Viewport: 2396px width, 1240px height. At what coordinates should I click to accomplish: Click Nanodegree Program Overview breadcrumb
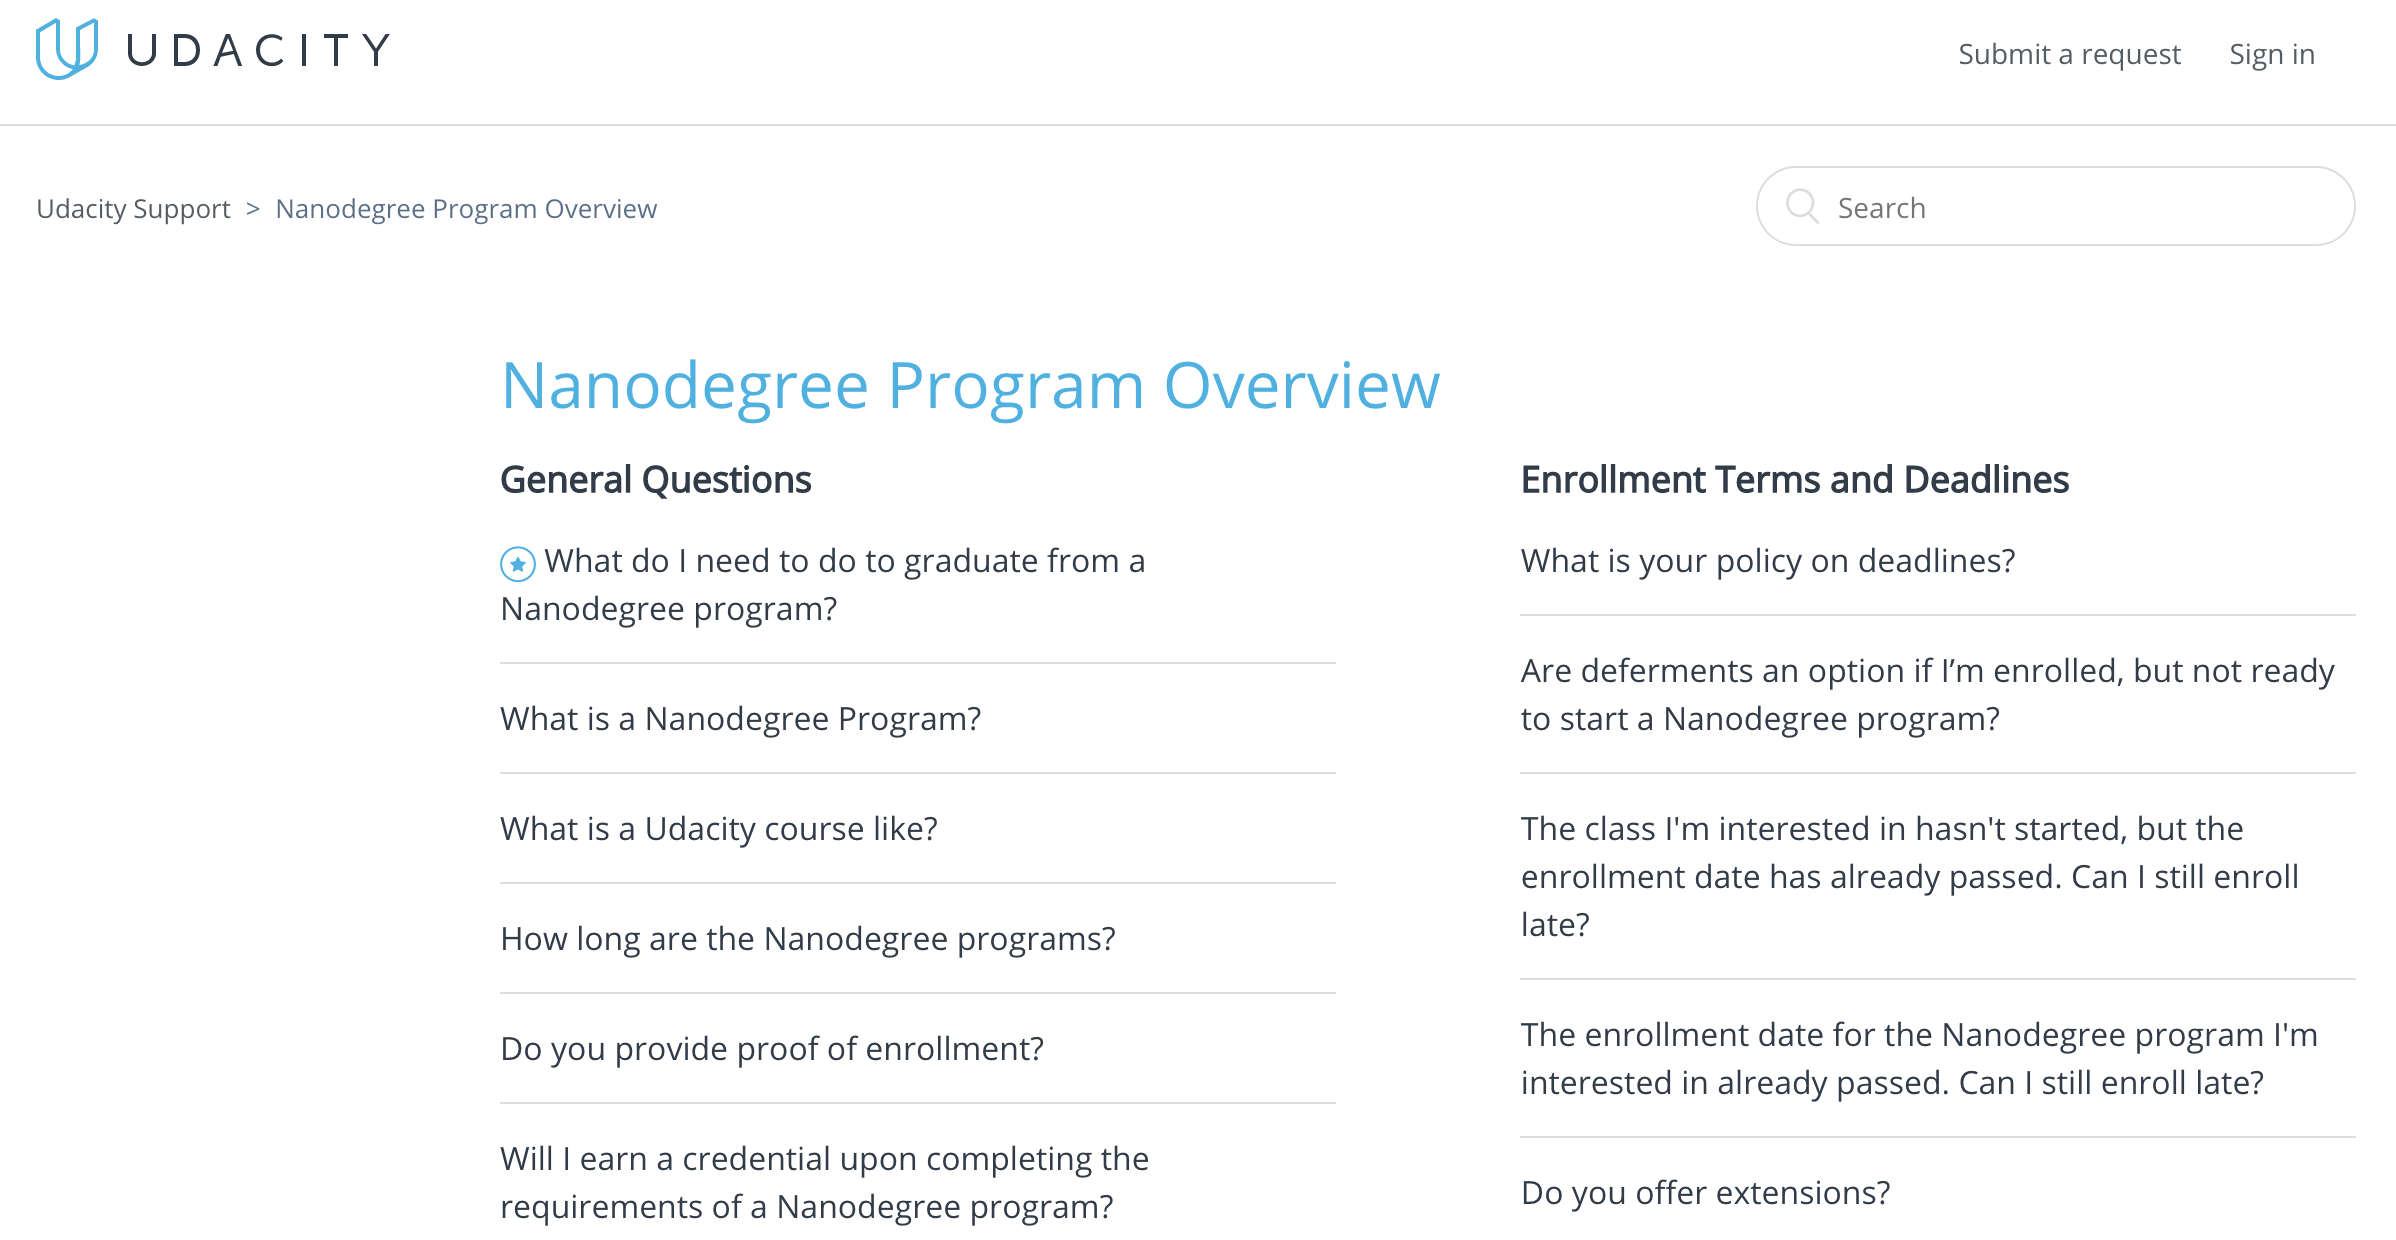[x=466, y=209]
